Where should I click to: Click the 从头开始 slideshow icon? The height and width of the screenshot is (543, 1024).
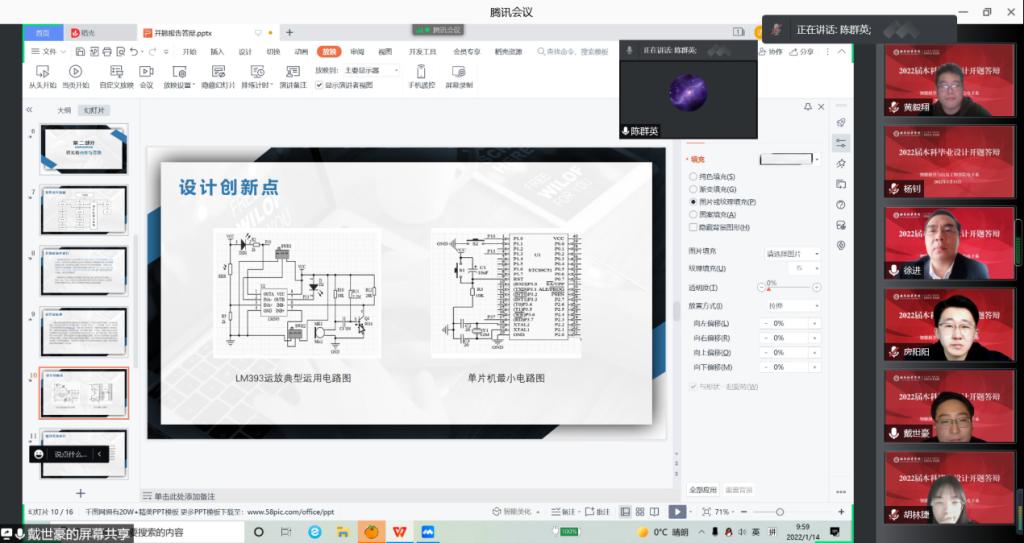tap(42, 71)
